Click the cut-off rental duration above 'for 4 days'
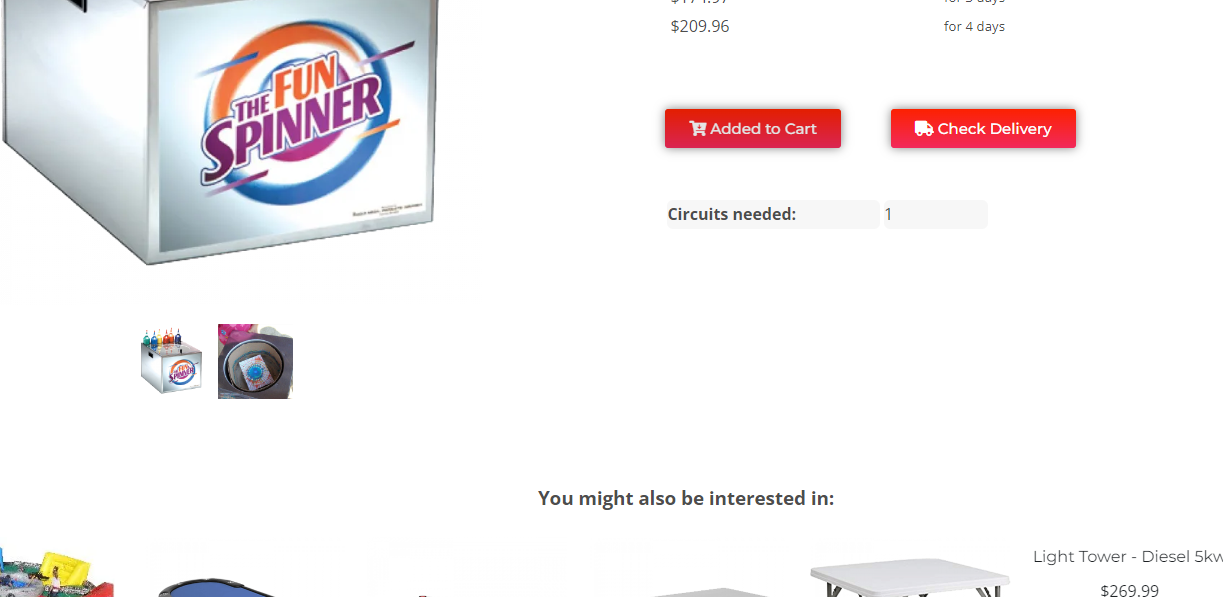 click(x=974, y=3)
